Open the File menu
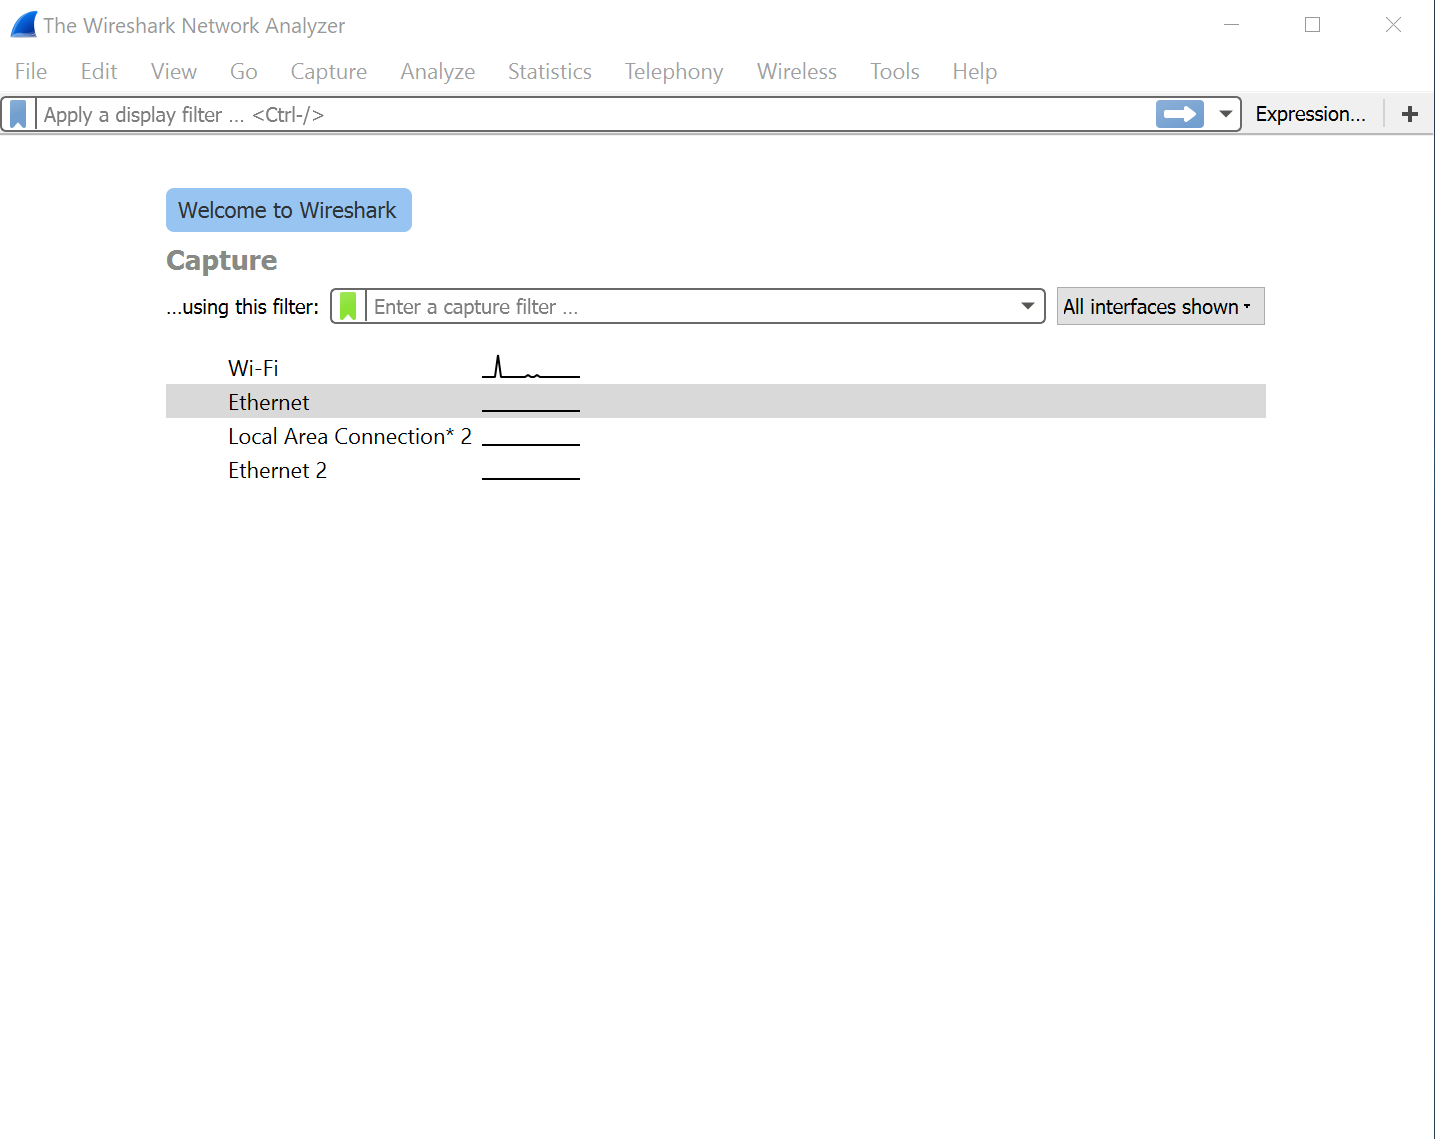 pyautogui.click(x=31, y=71)
